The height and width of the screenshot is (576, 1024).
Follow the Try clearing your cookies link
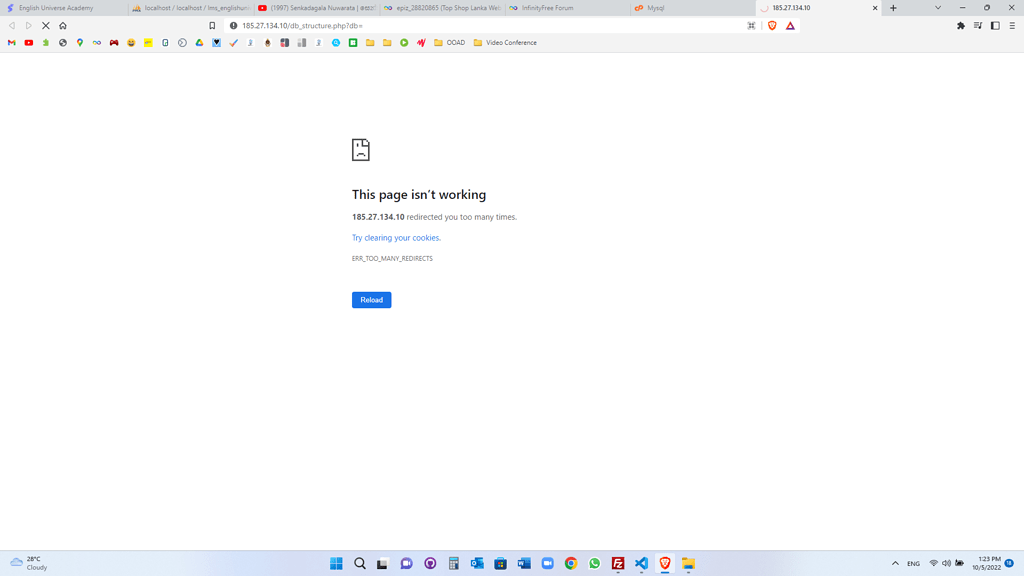pos(395,238)
